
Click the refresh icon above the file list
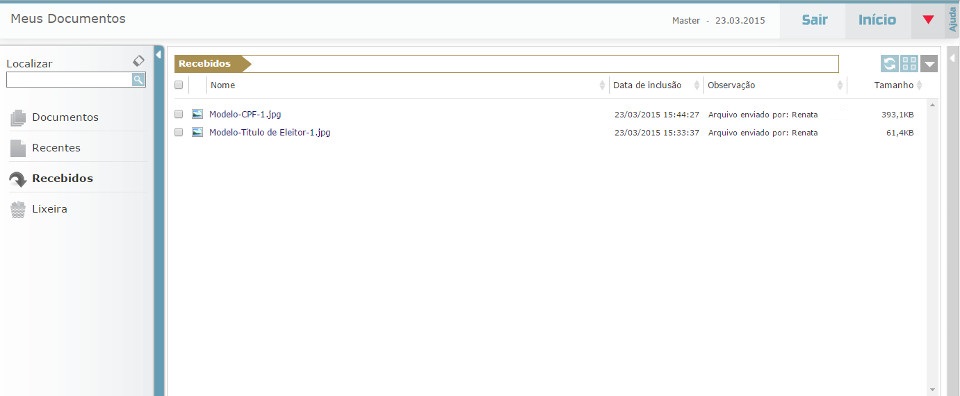pos(890,64)
